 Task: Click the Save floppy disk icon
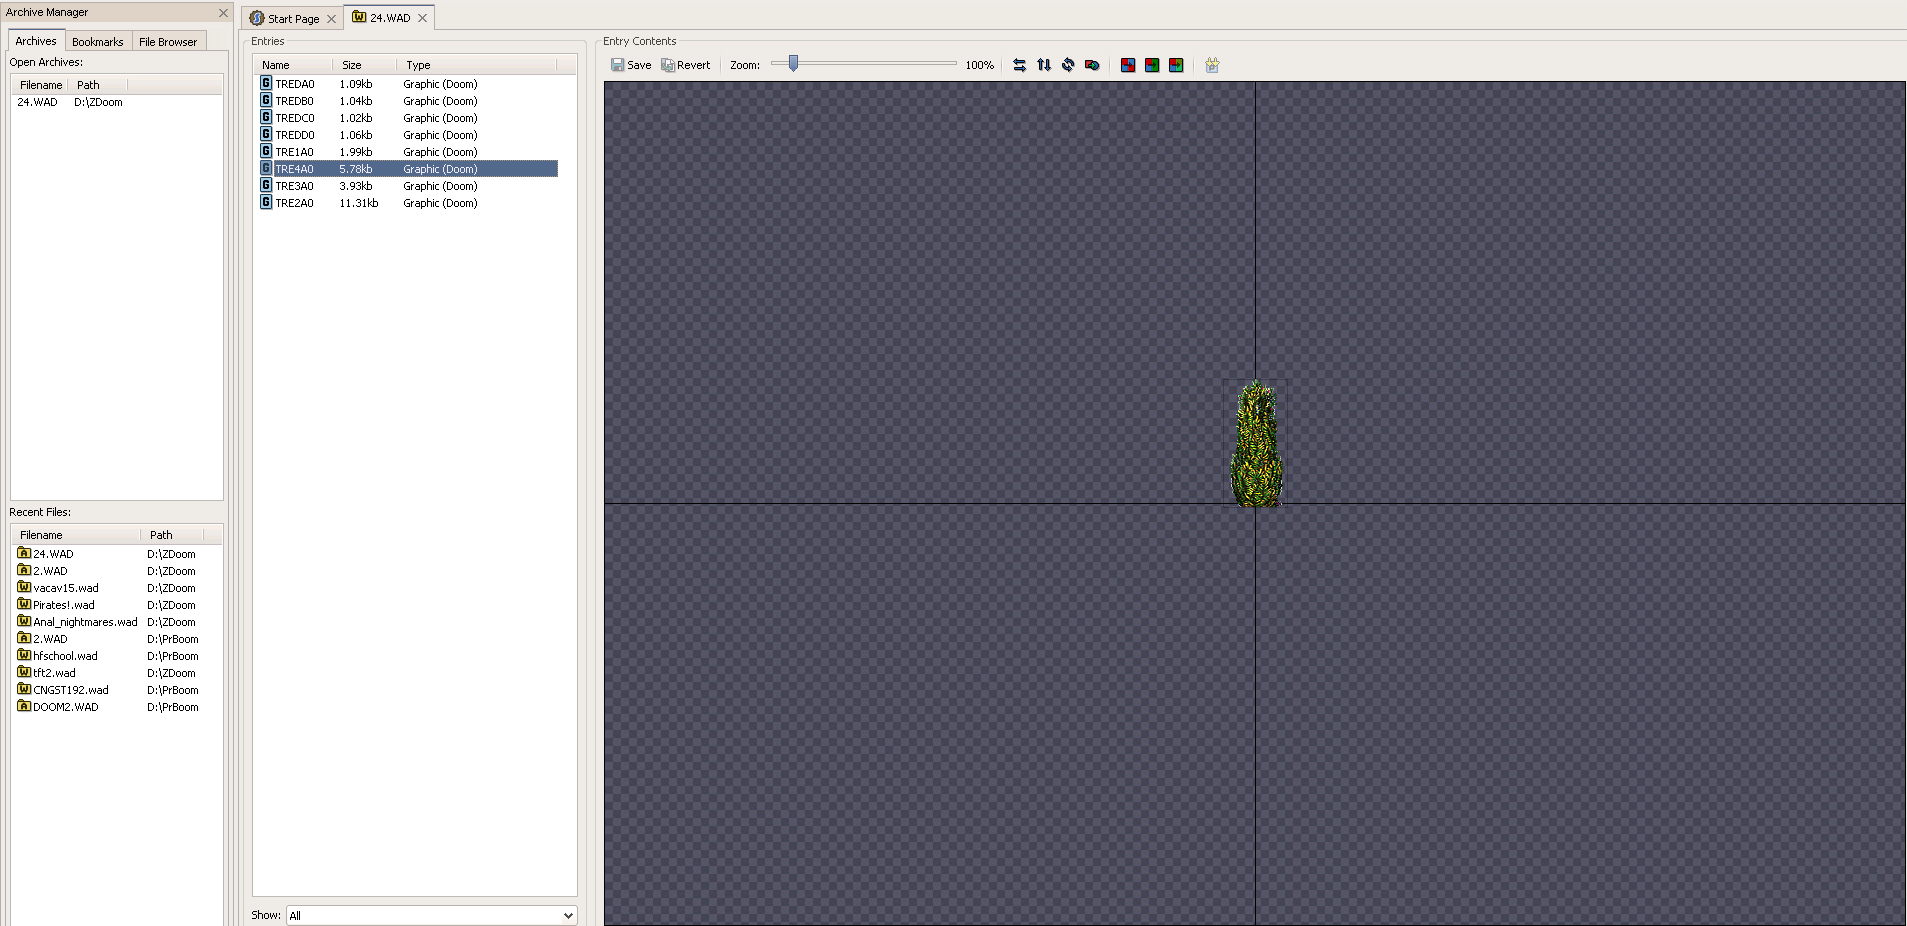[617, 65]
